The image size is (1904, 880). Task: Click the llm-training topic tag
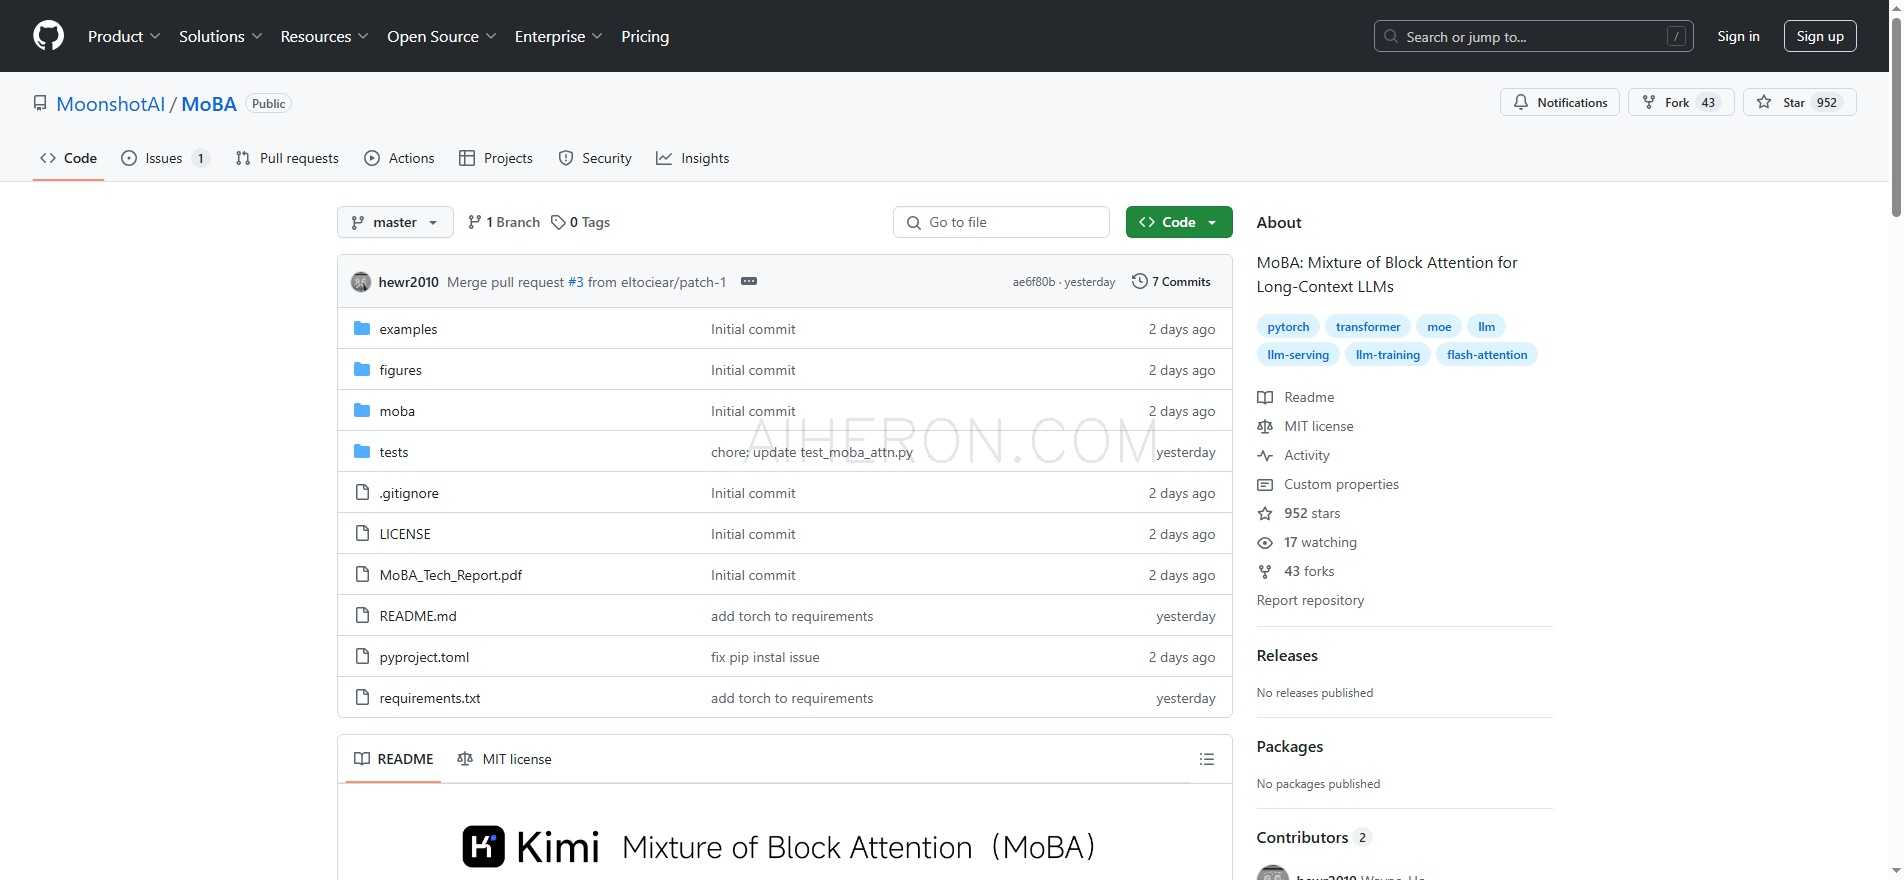(x=1388, y=355)
